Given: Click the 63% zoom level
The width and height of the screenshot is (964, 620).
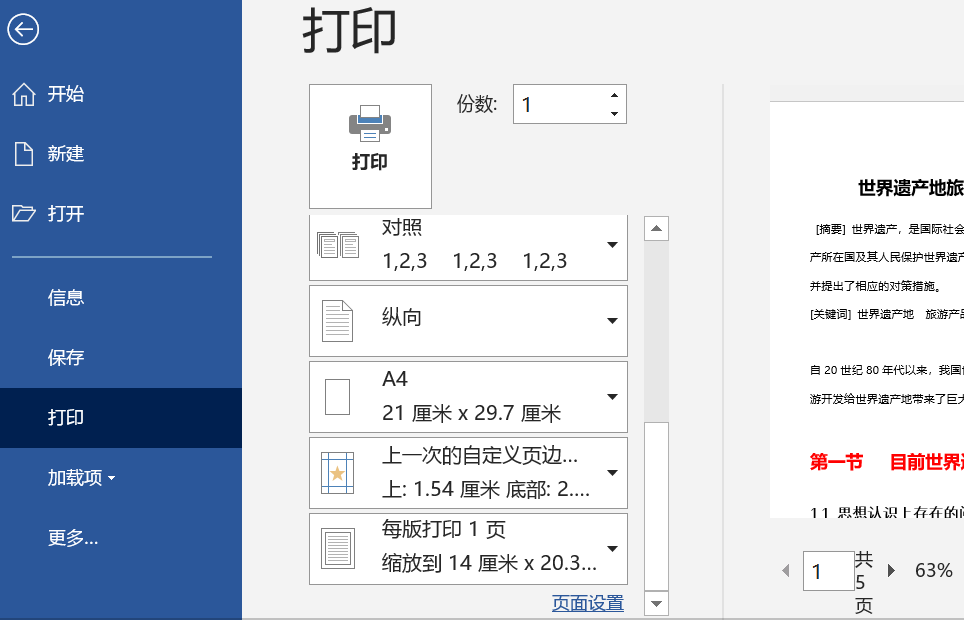Looking at the screenshot, I should click(x=933, y=570).
